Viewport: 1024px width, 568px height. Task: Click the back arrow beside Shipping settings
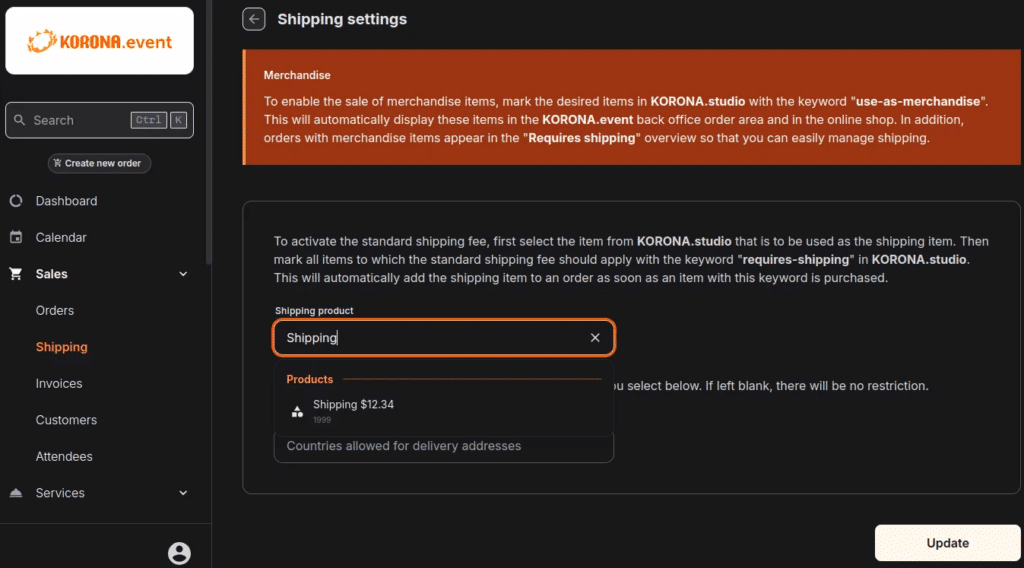point(254,19)
